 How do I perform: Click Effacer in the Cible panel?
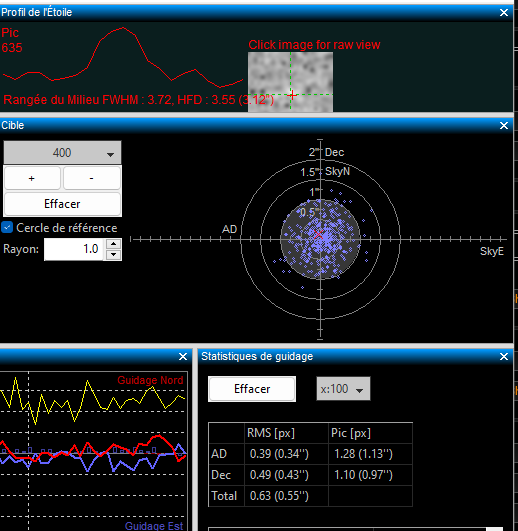point(62,204)
